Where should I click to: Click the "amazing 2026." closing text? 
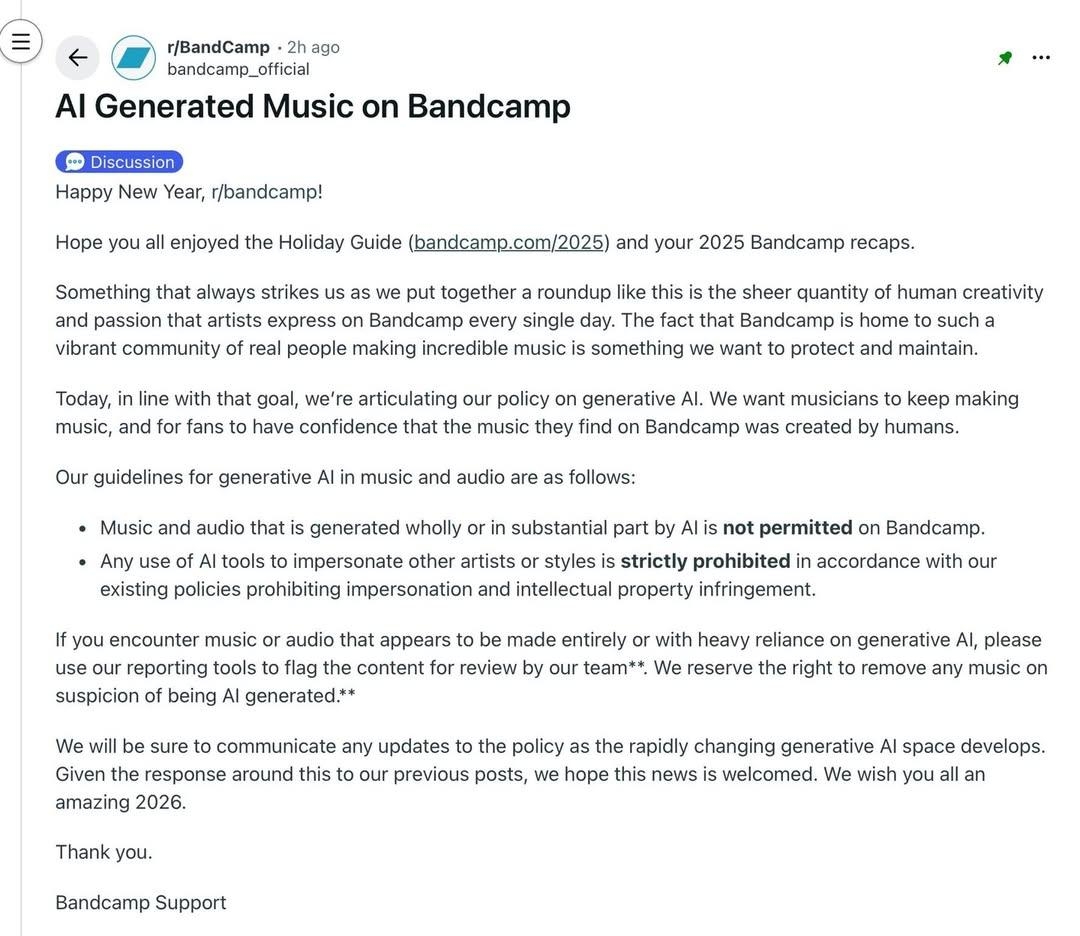click(x=121, y=802)
